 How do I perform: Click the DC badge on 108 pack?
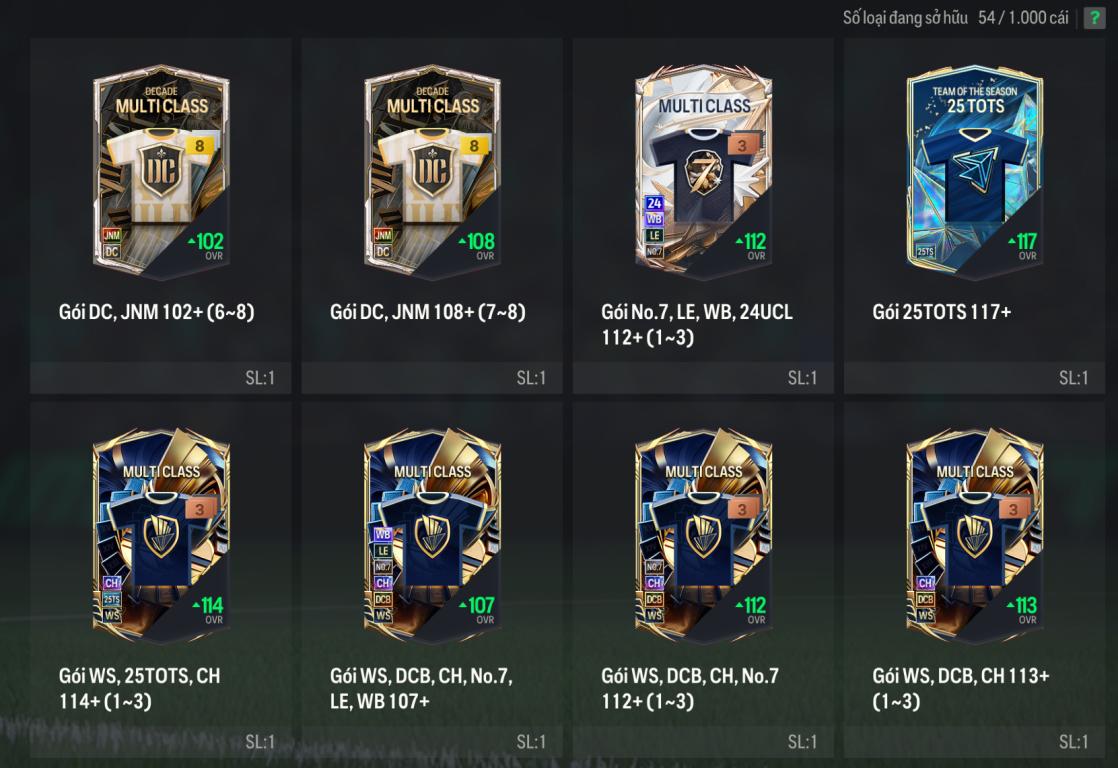[383, 251]
